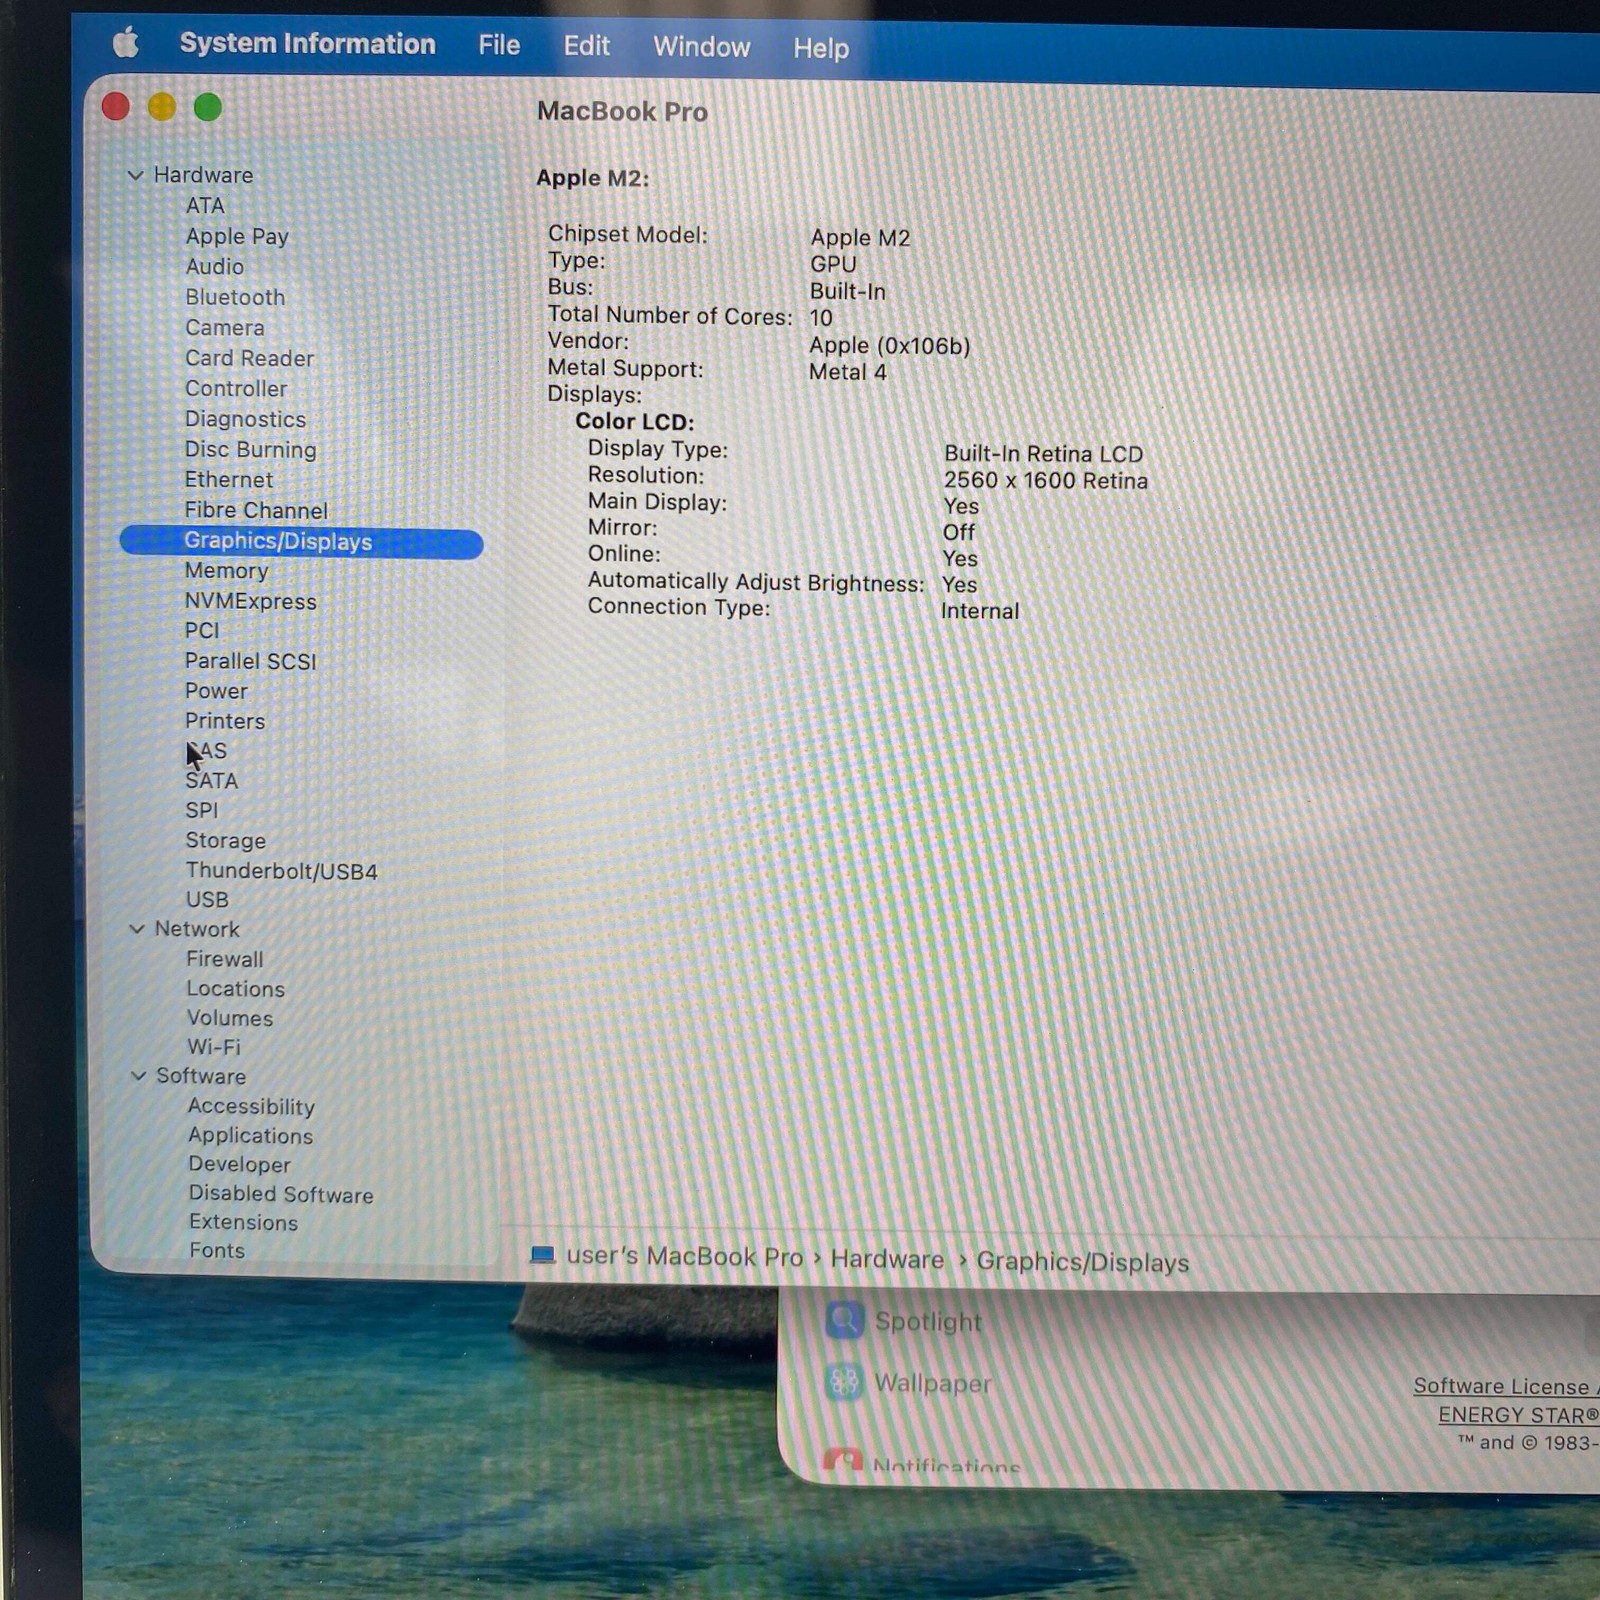Select USB in the sidebar

point(207,900)
